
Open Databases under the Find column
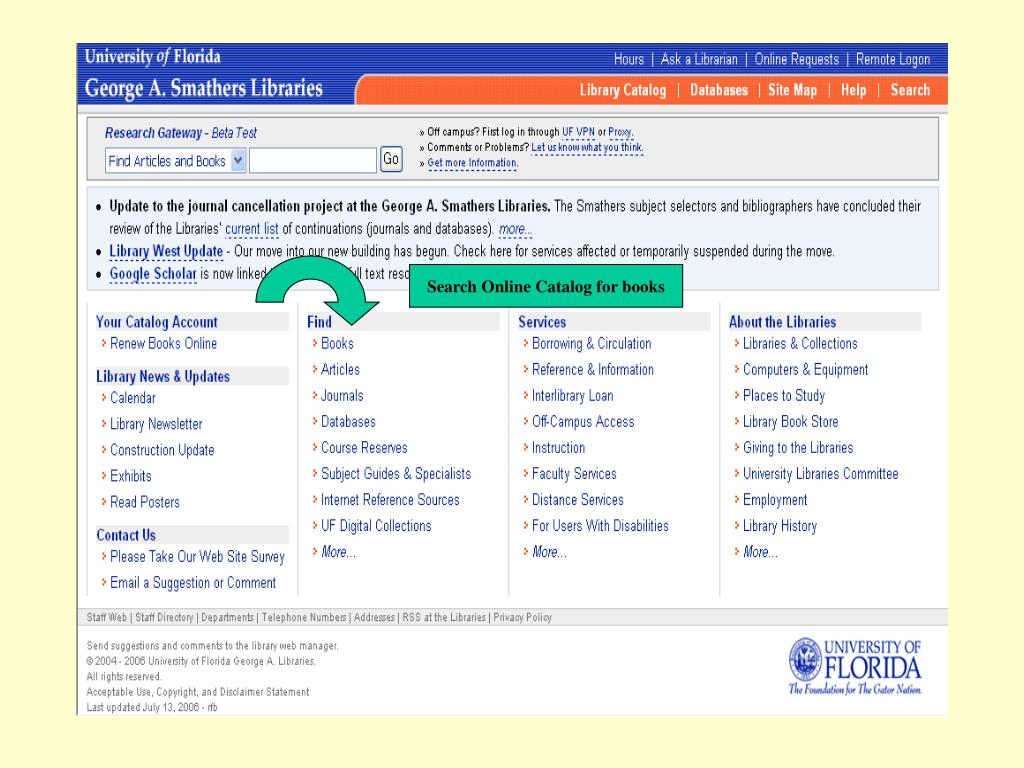[348, 422]
